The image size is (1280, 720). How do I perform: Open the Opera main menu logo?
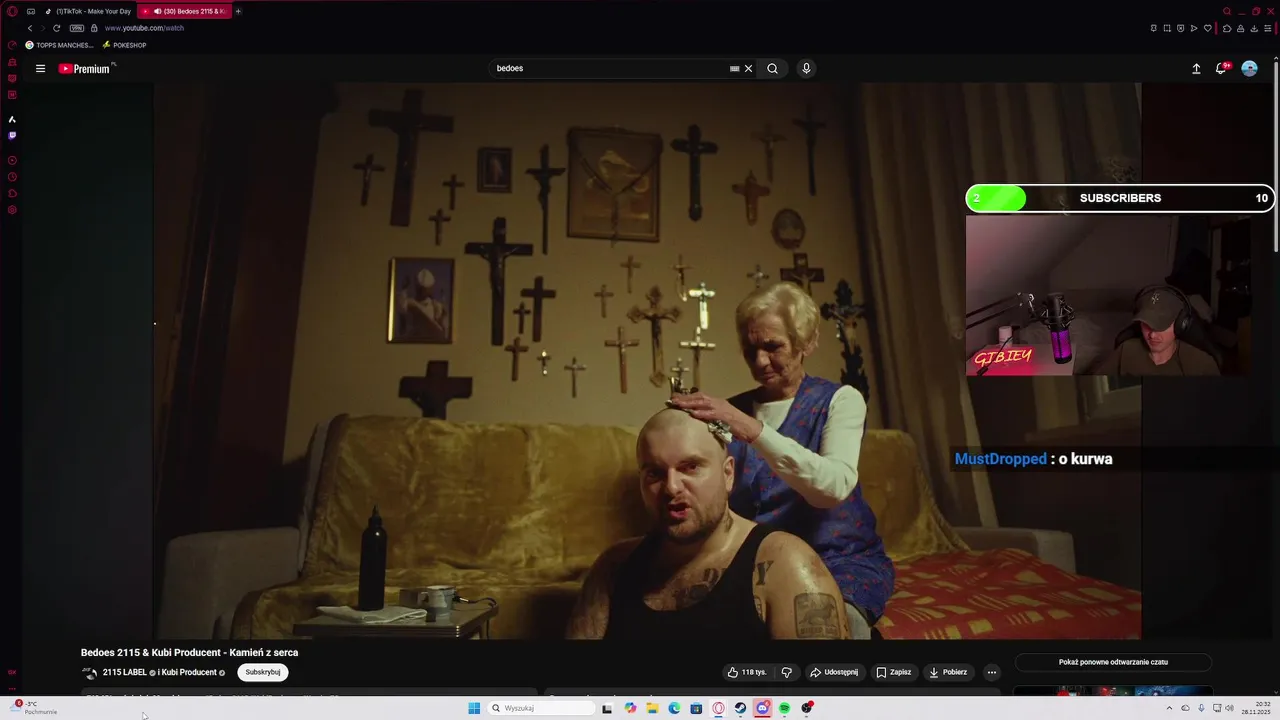[x=12, y=11]
